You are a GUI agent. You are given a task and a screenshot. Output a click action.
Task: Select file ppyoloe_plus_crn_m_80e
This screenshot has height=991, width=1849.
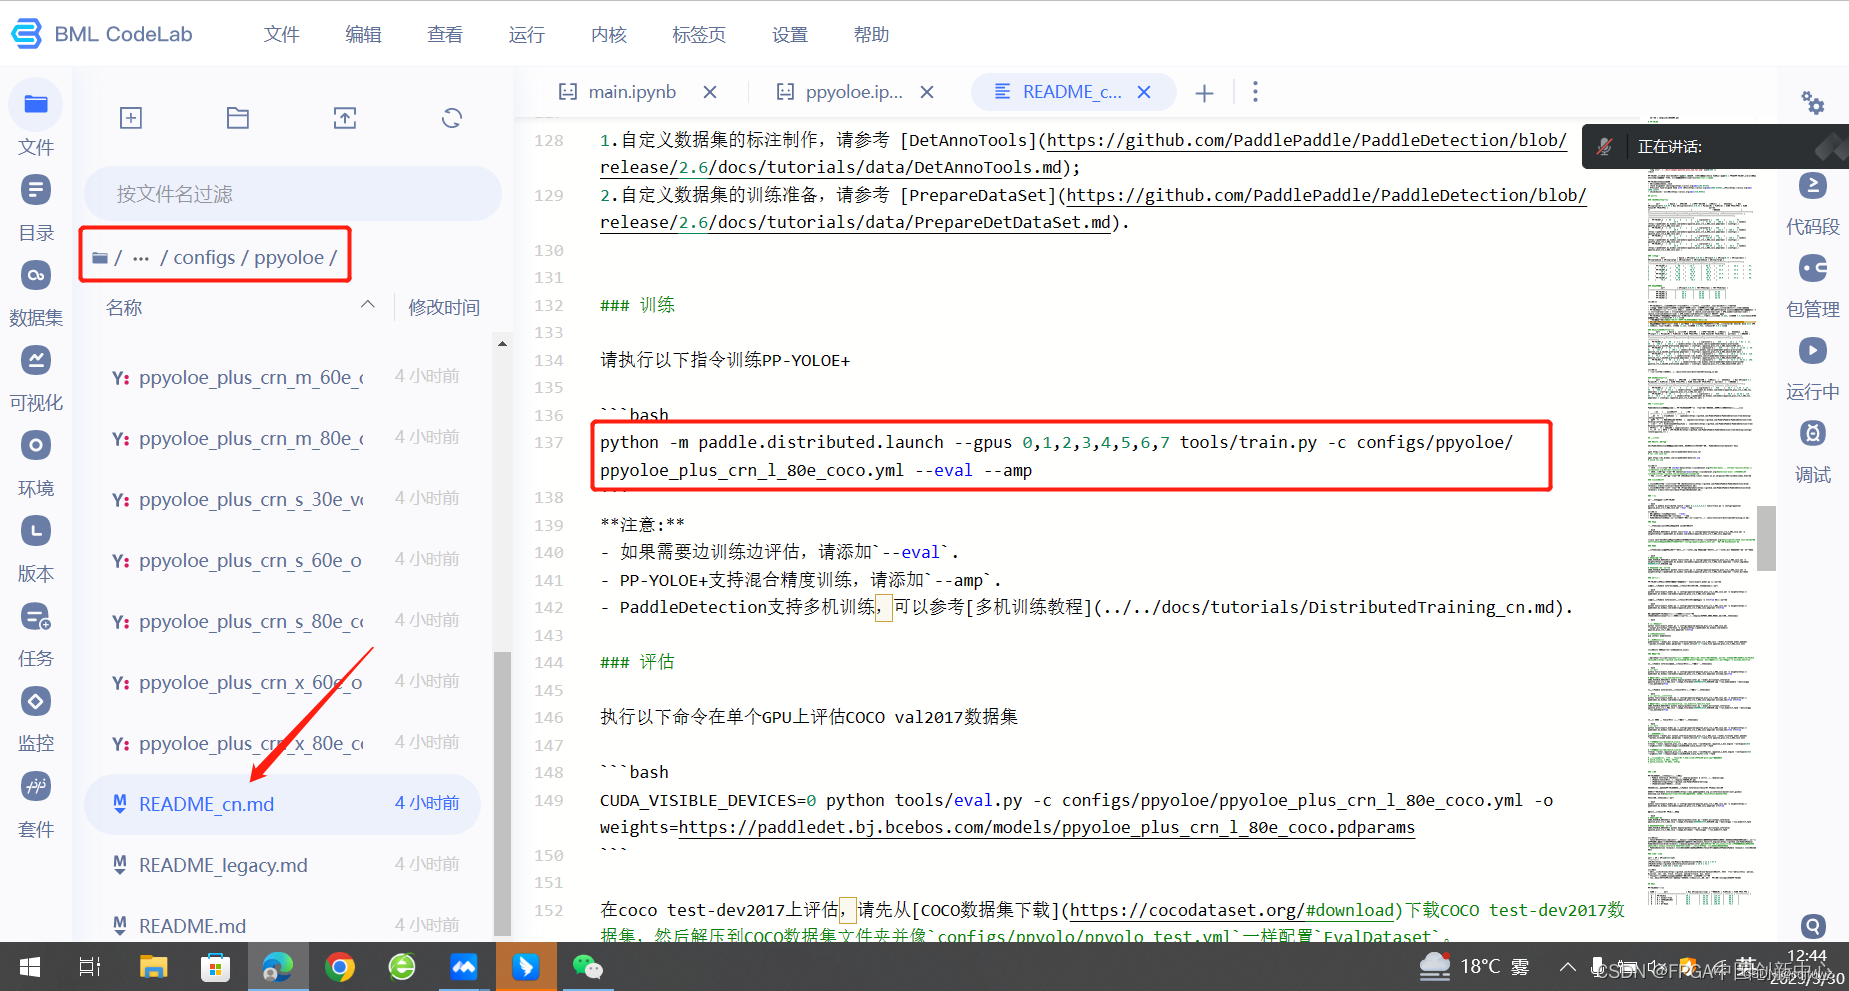(x=283, y=438)
